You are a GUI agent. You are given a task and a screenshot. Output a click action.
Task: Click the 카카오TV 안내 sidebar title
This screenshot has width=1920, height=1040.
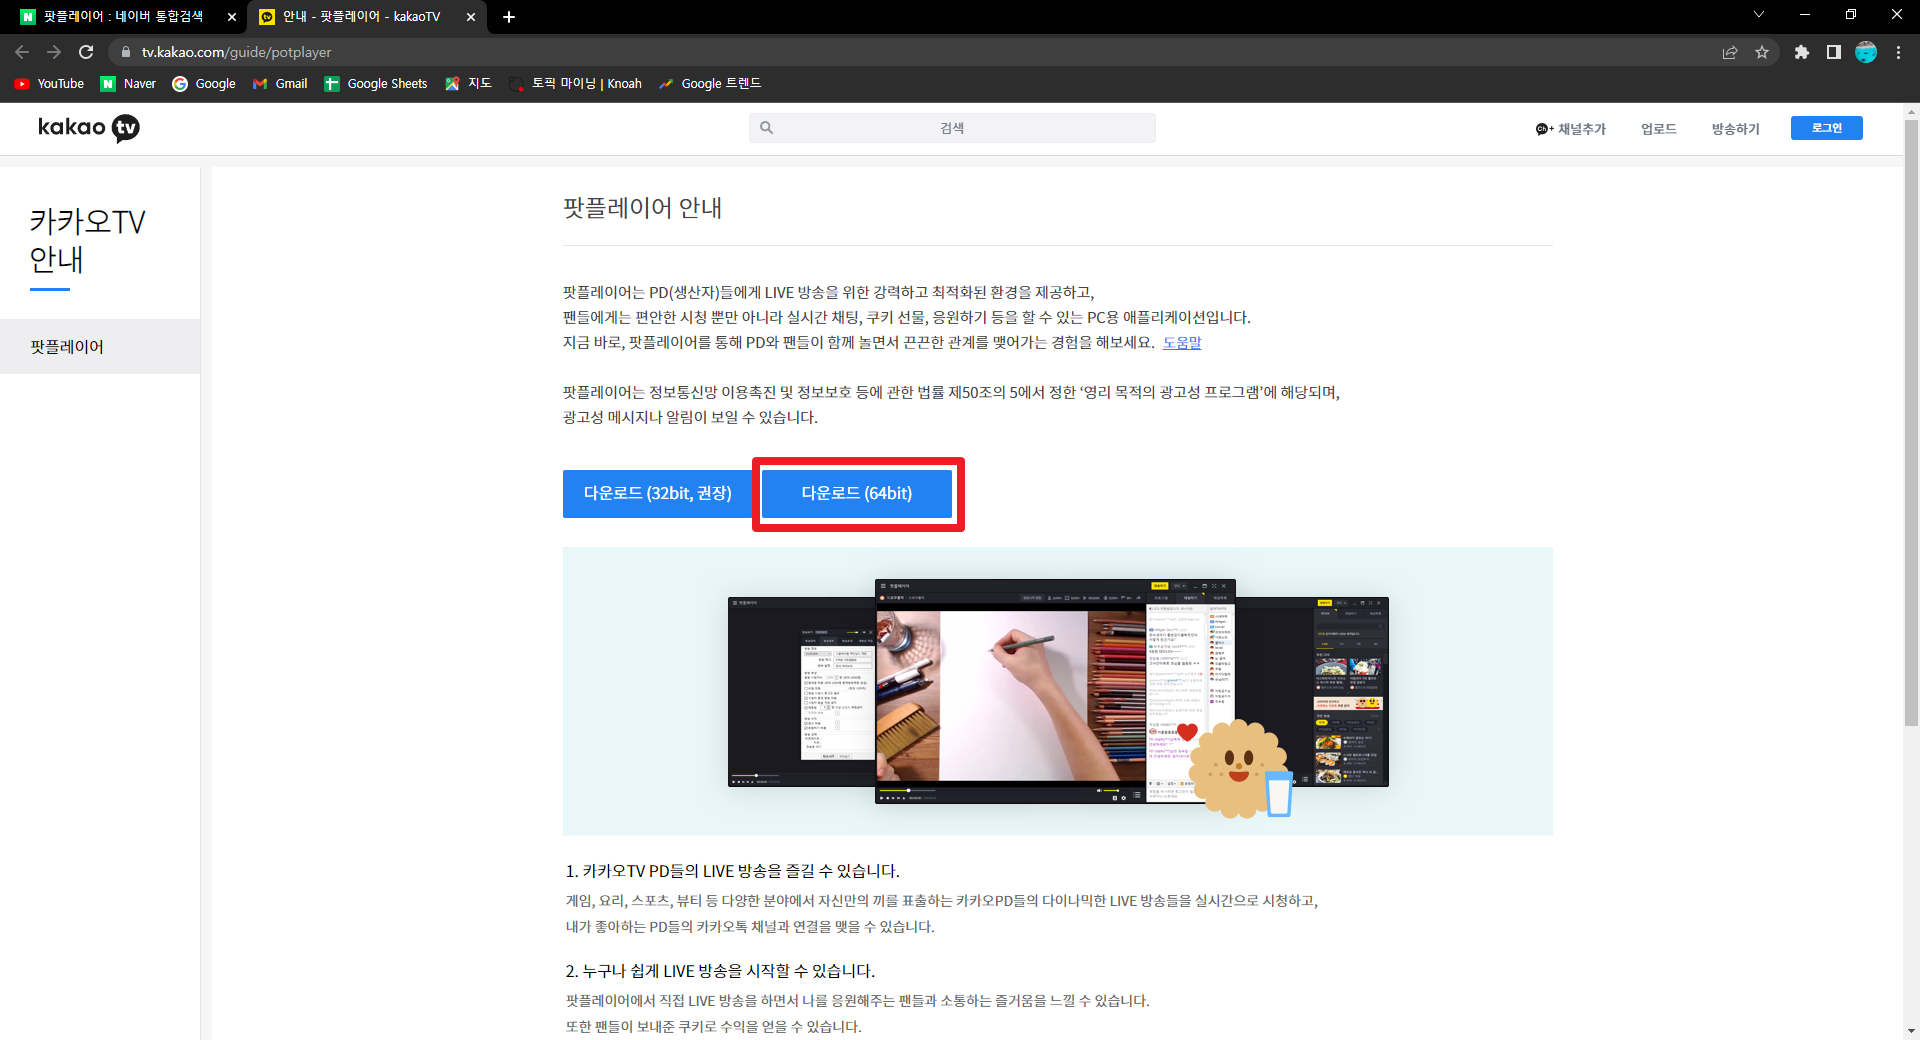(88, 241)
